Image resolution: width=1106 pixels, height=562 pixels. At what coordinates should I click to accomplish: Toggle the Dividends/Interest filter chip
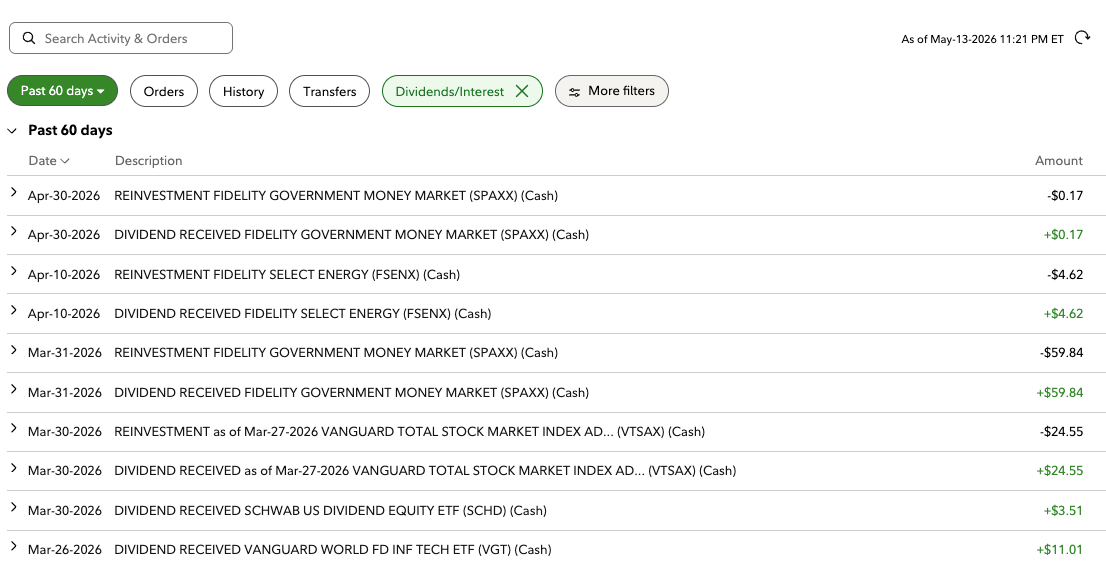click(x=462, y=91)
